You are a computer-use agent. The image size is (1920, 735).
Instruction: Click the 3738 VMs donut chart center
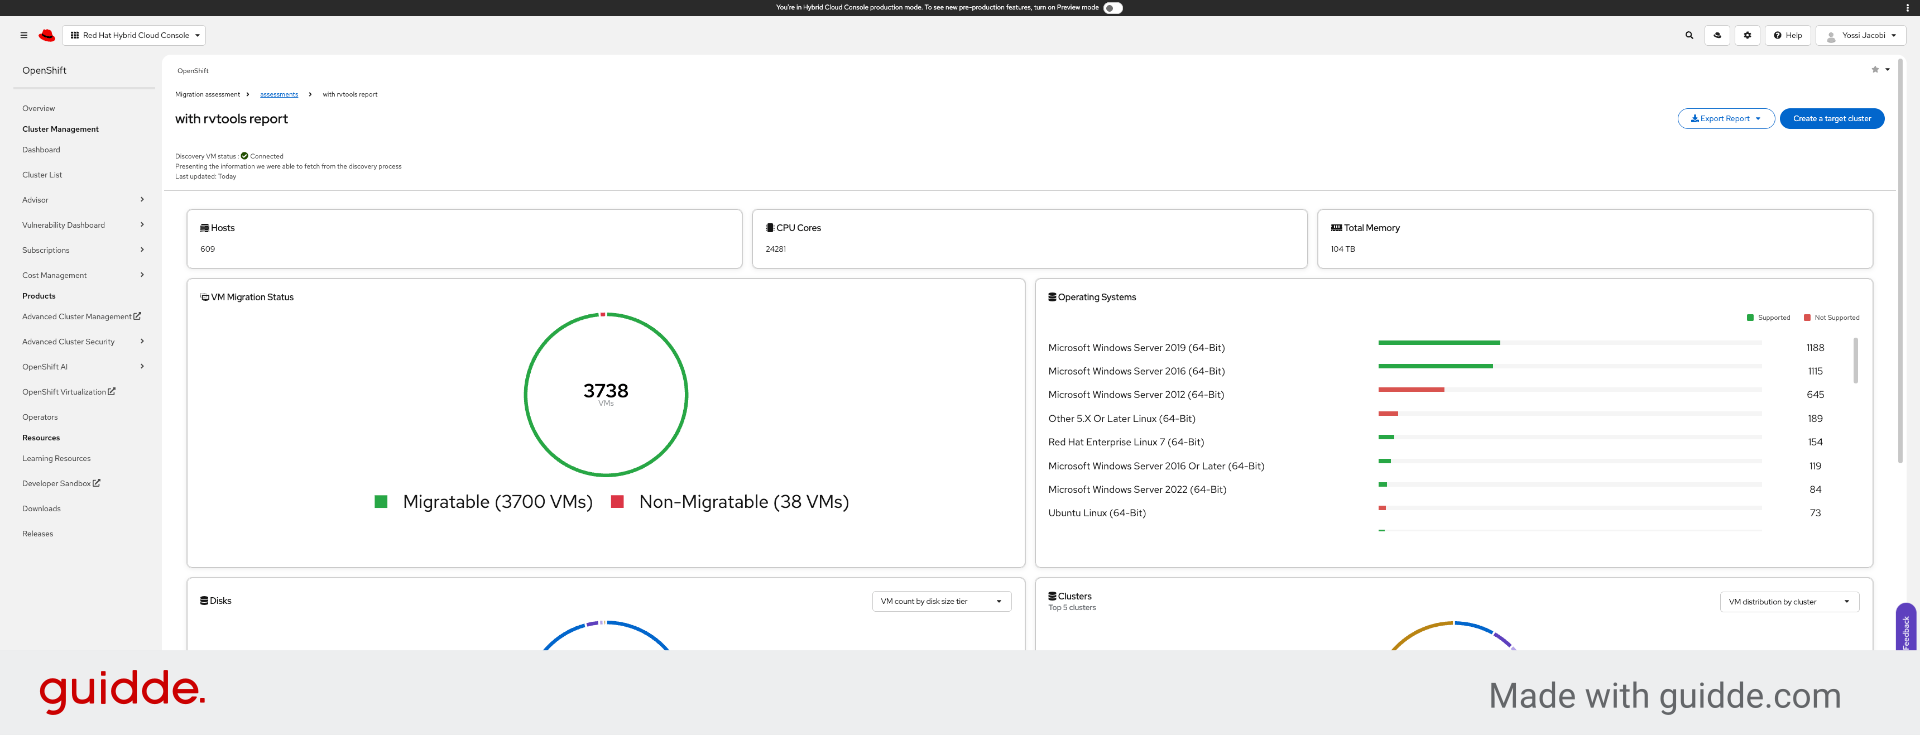tap(606, 394)
